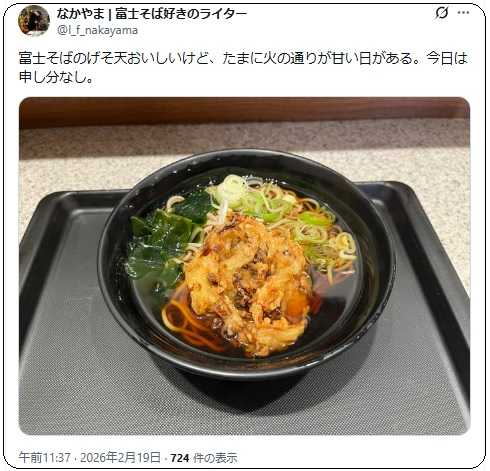The width and height of the screenshot is (490, 471).
Task: Open the three-dot more options menu
Action: coord(463,13)
